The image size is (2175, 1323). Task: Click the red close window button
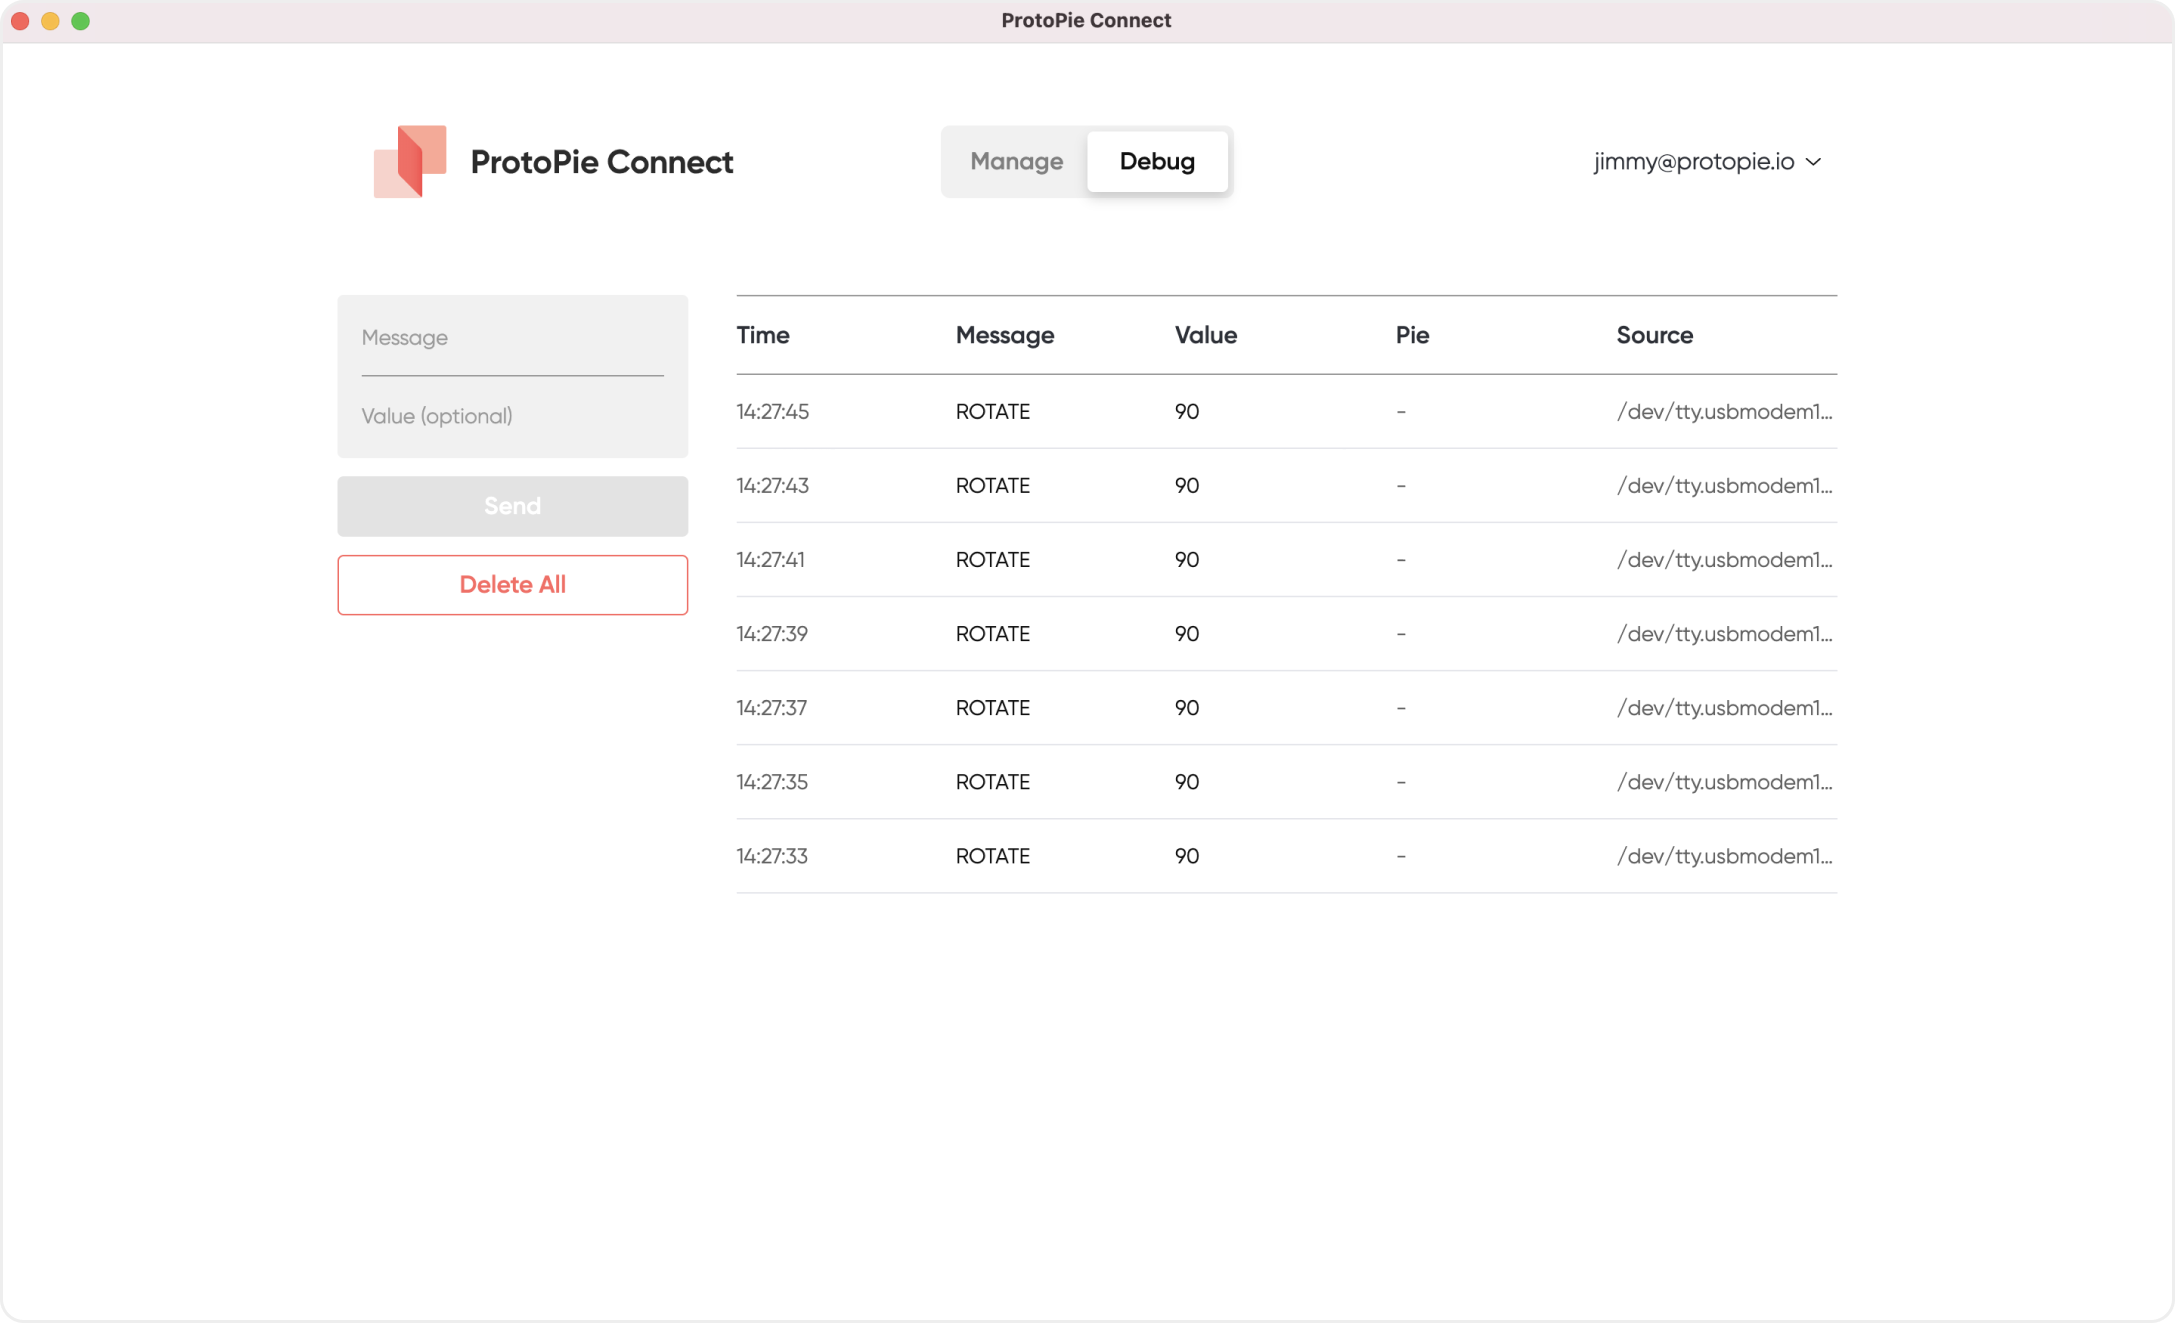pos(20,21)
